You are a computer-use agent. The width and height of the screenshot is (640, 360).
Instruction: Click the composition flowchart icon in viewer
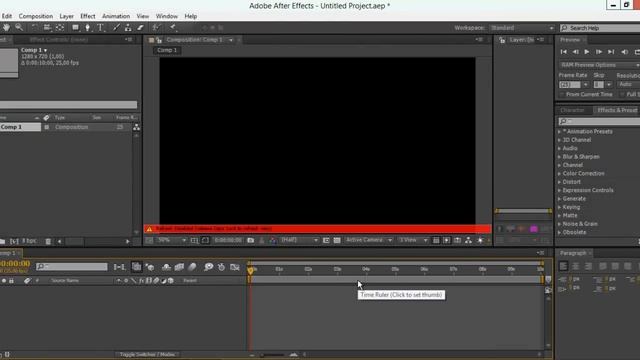click(469, 240)
